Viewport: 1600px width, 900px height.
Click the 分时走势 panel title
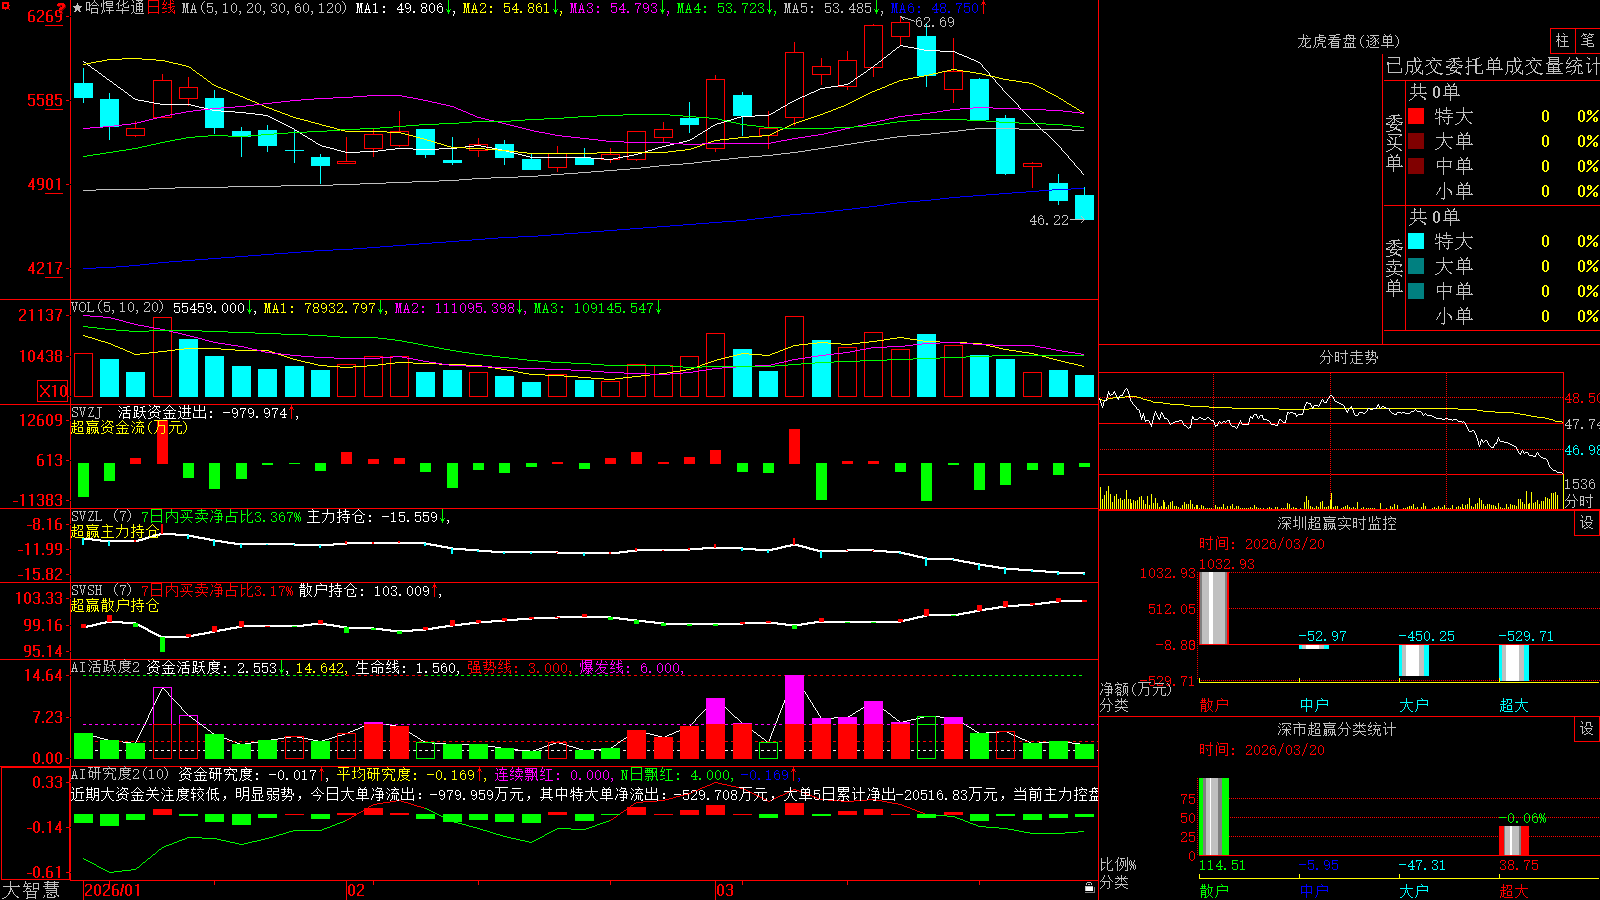(1348, 357)
